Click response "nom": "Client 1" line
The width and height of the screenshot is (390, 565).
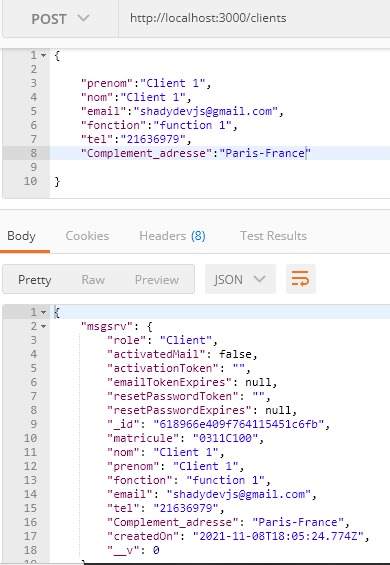point(166,453)
